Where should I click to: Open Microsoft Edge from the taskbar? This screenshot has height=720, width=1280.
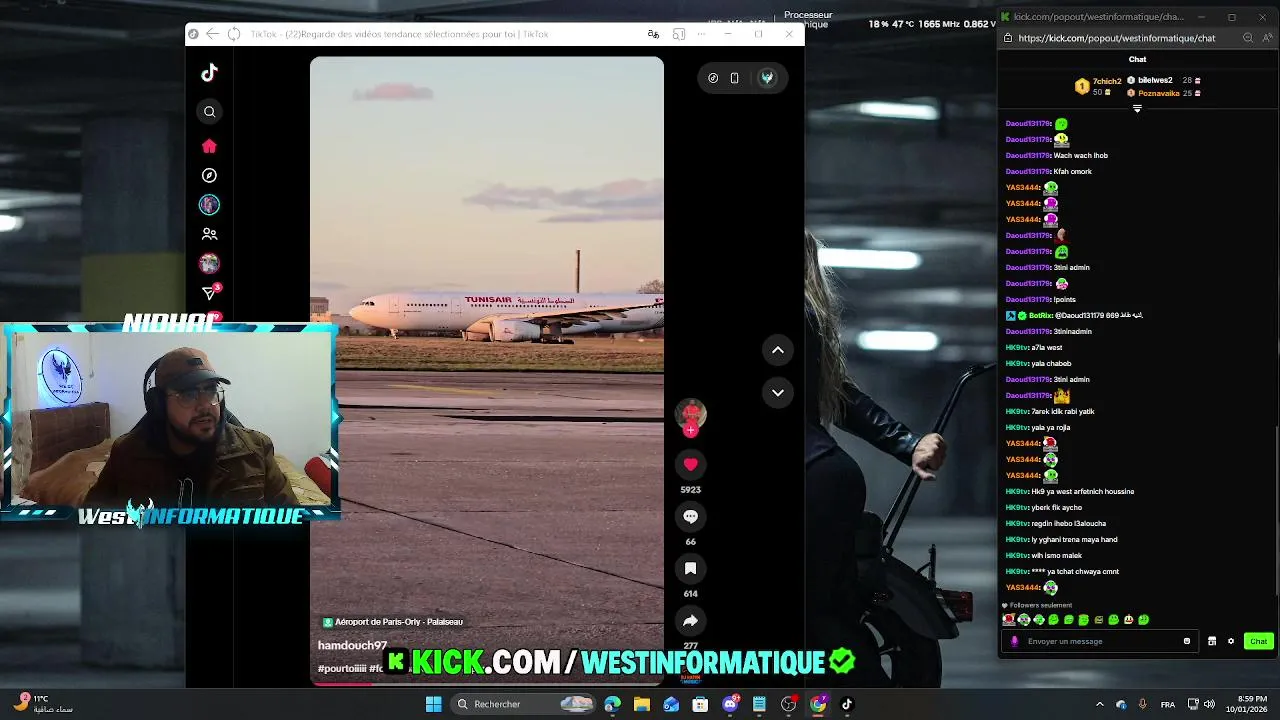point(612,704)
